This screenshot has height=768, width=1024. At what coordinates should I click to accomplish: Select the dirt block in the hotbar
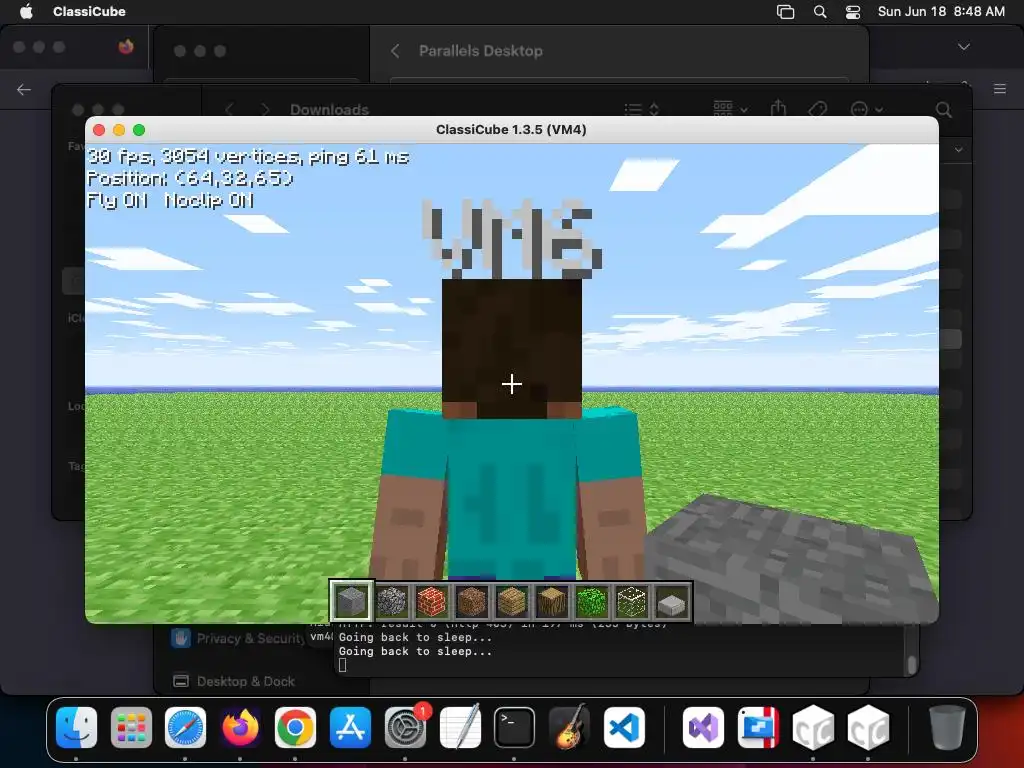[472, 601]
